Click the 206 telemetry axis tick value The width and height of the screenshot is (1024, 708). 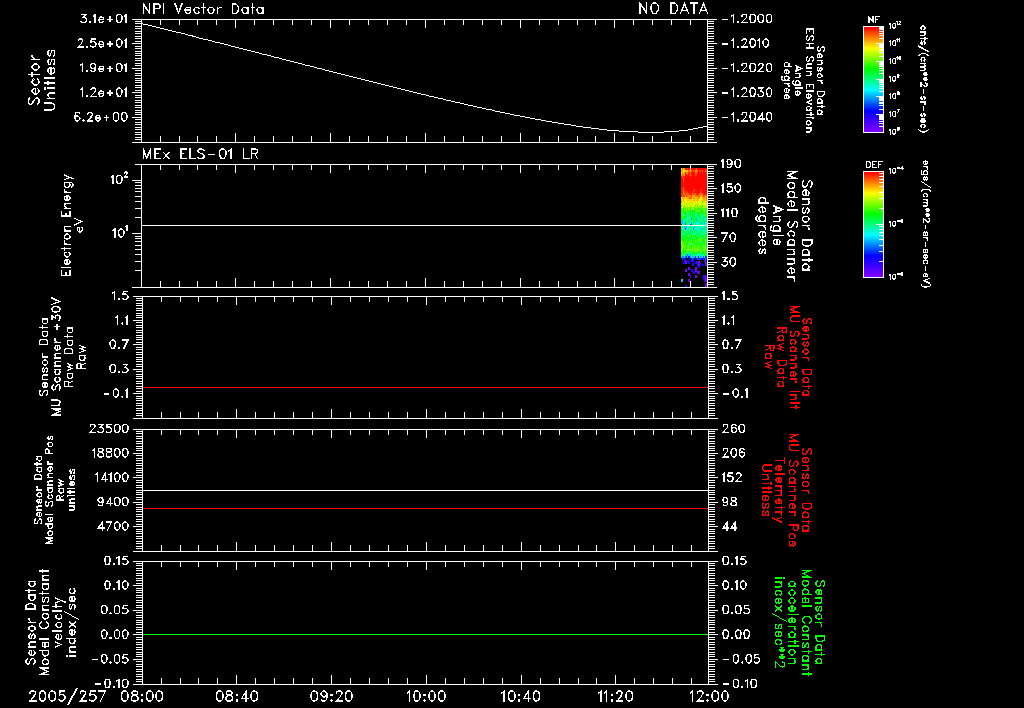(732, 453)
